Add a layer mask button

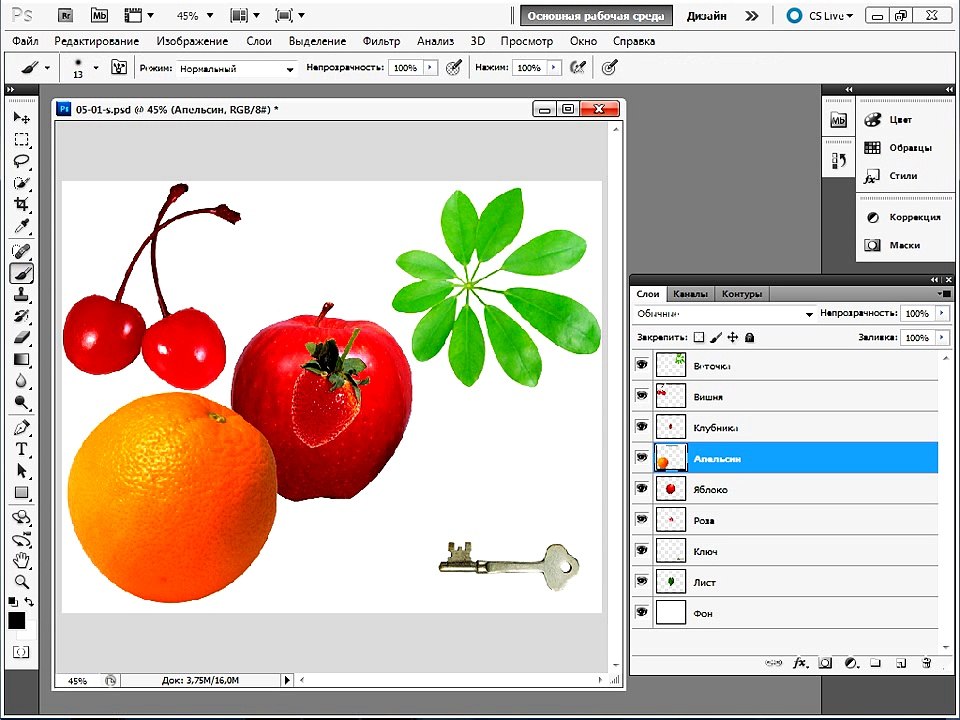(x=825, y=663)
